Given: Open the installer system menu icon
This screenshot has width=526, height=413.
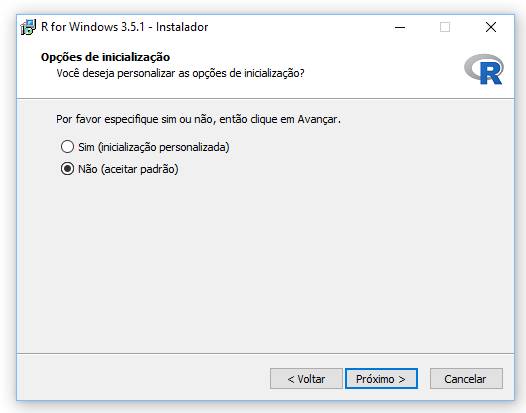Looking at the screenshot, I should pos(28,27).
